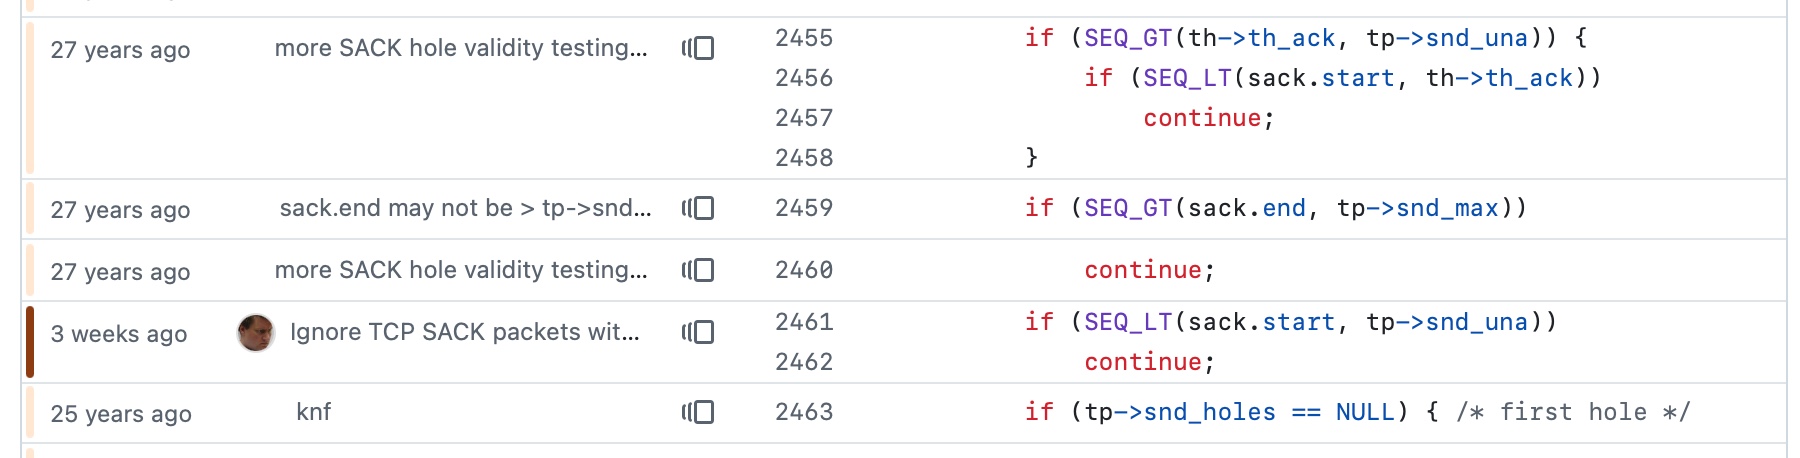View blame before the knf commit
Screen dimensions: 1800x458
698,412
